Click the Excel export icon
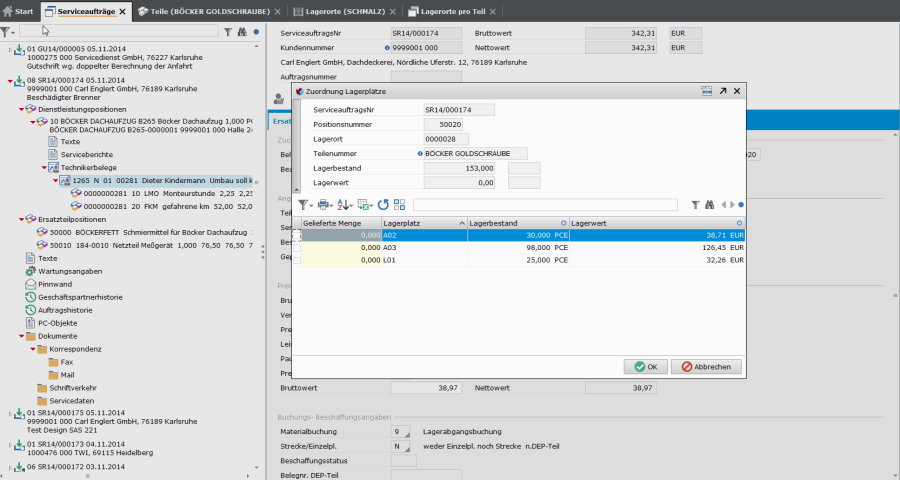 pyautogui.click(x=364, y=204)
